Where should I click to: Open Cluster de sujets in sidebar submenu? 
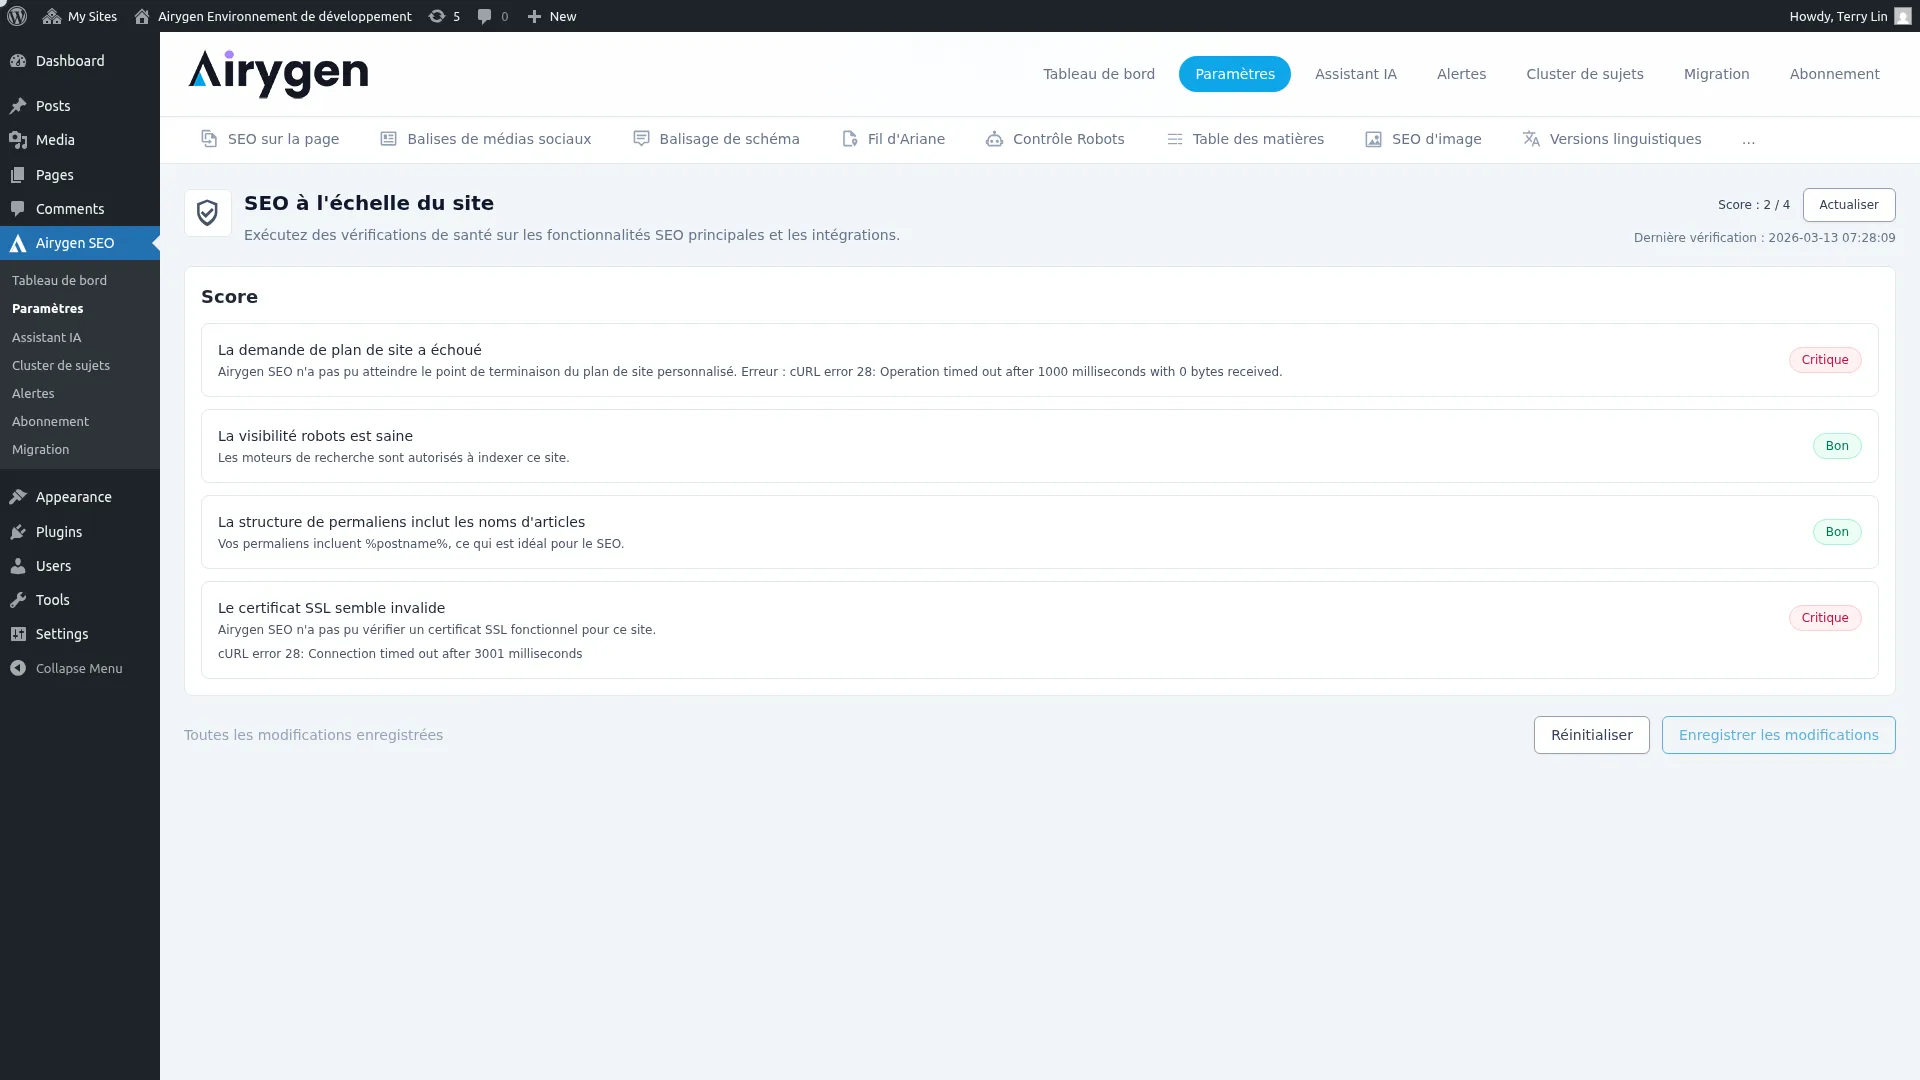pos(61,366)
